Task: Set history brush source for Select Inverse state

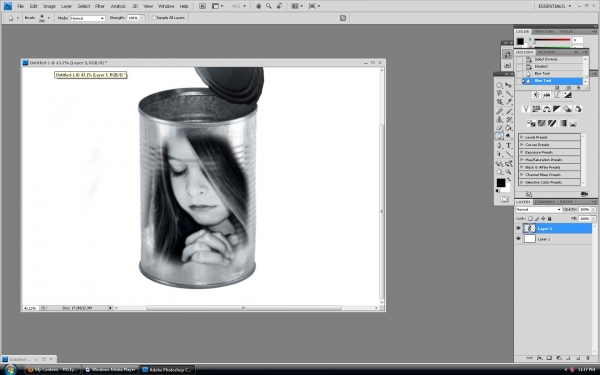Action: (519, 59)
